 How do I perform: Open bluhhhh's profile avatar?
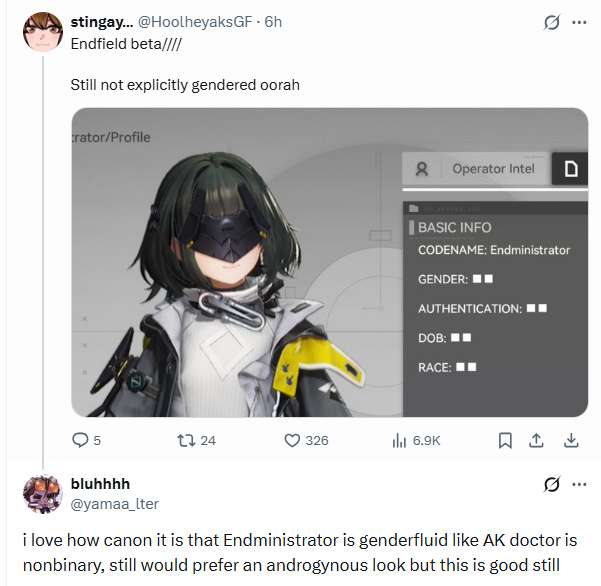43,494
